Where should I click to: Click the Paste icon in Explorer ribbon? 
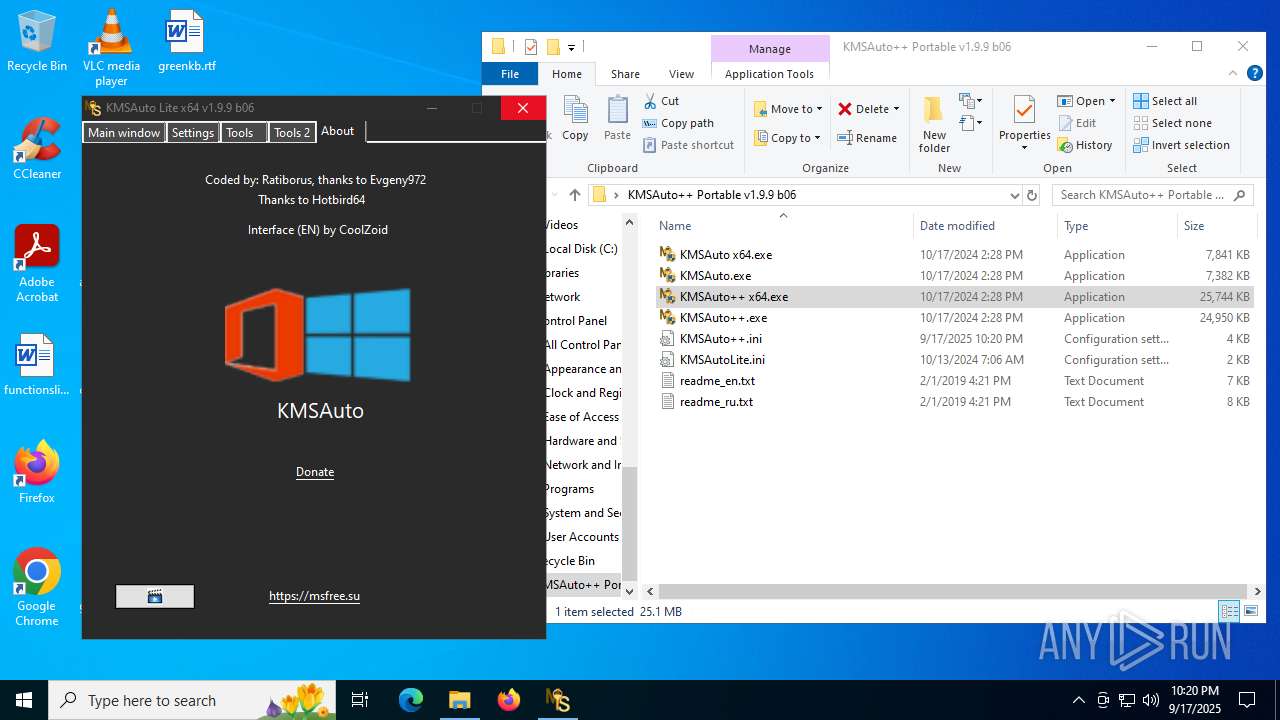[617, 118]
